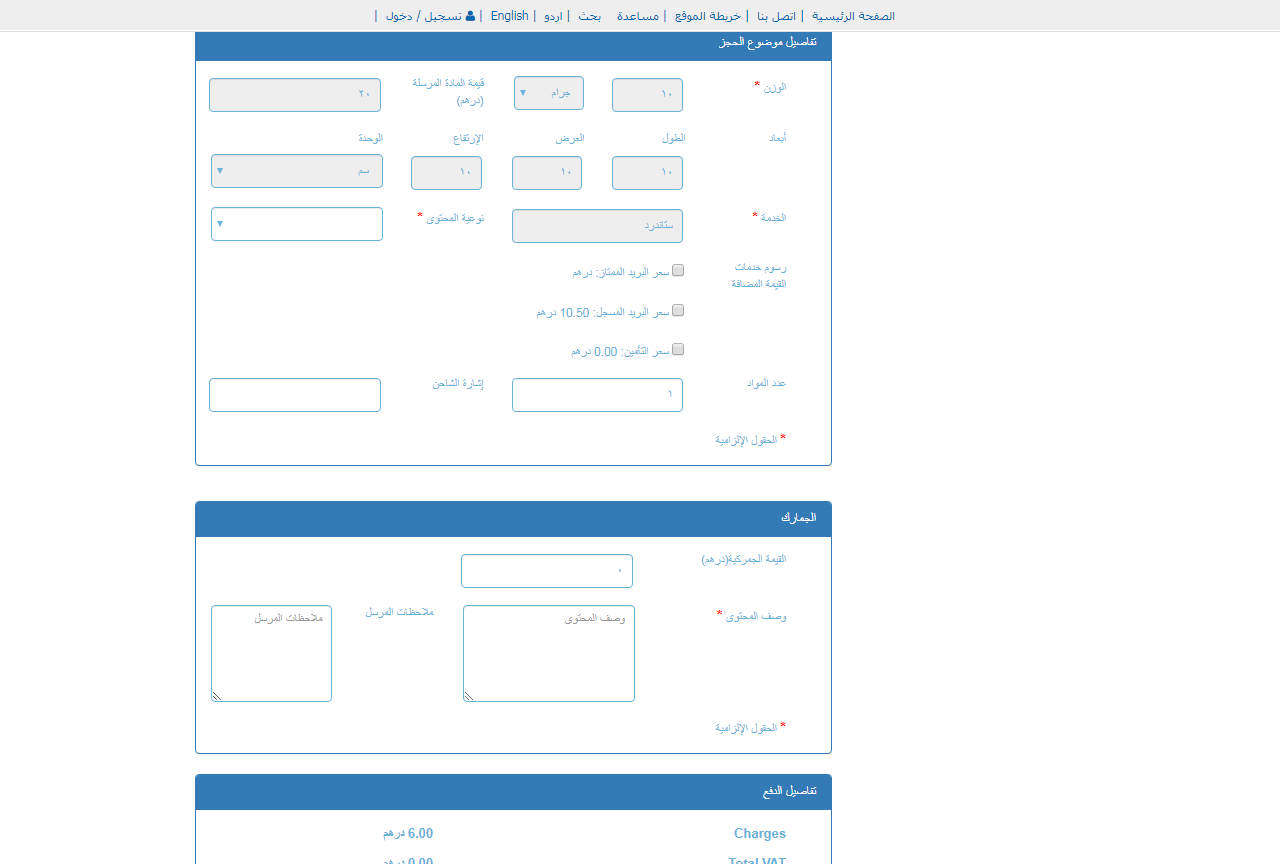Viewport: 1280px width, 864px height.
Task: Check the insurance price 0.00 dirham box
Action: (678, 349)
